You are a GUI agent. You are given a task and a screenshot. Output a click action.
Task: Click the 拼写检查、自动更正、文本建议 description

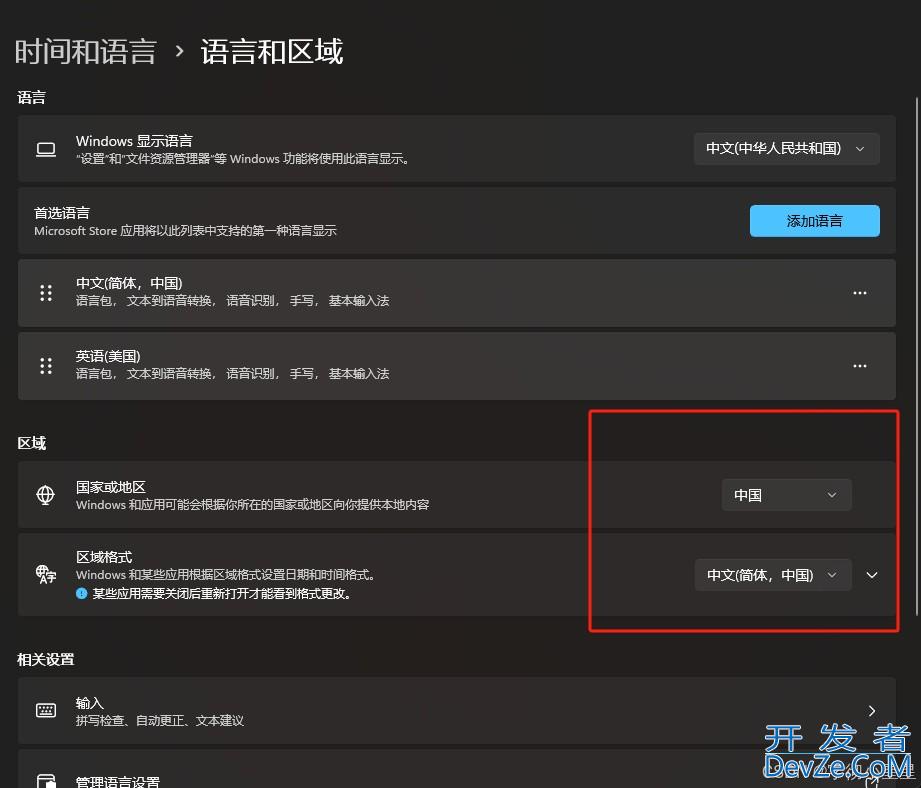(160, 720)
